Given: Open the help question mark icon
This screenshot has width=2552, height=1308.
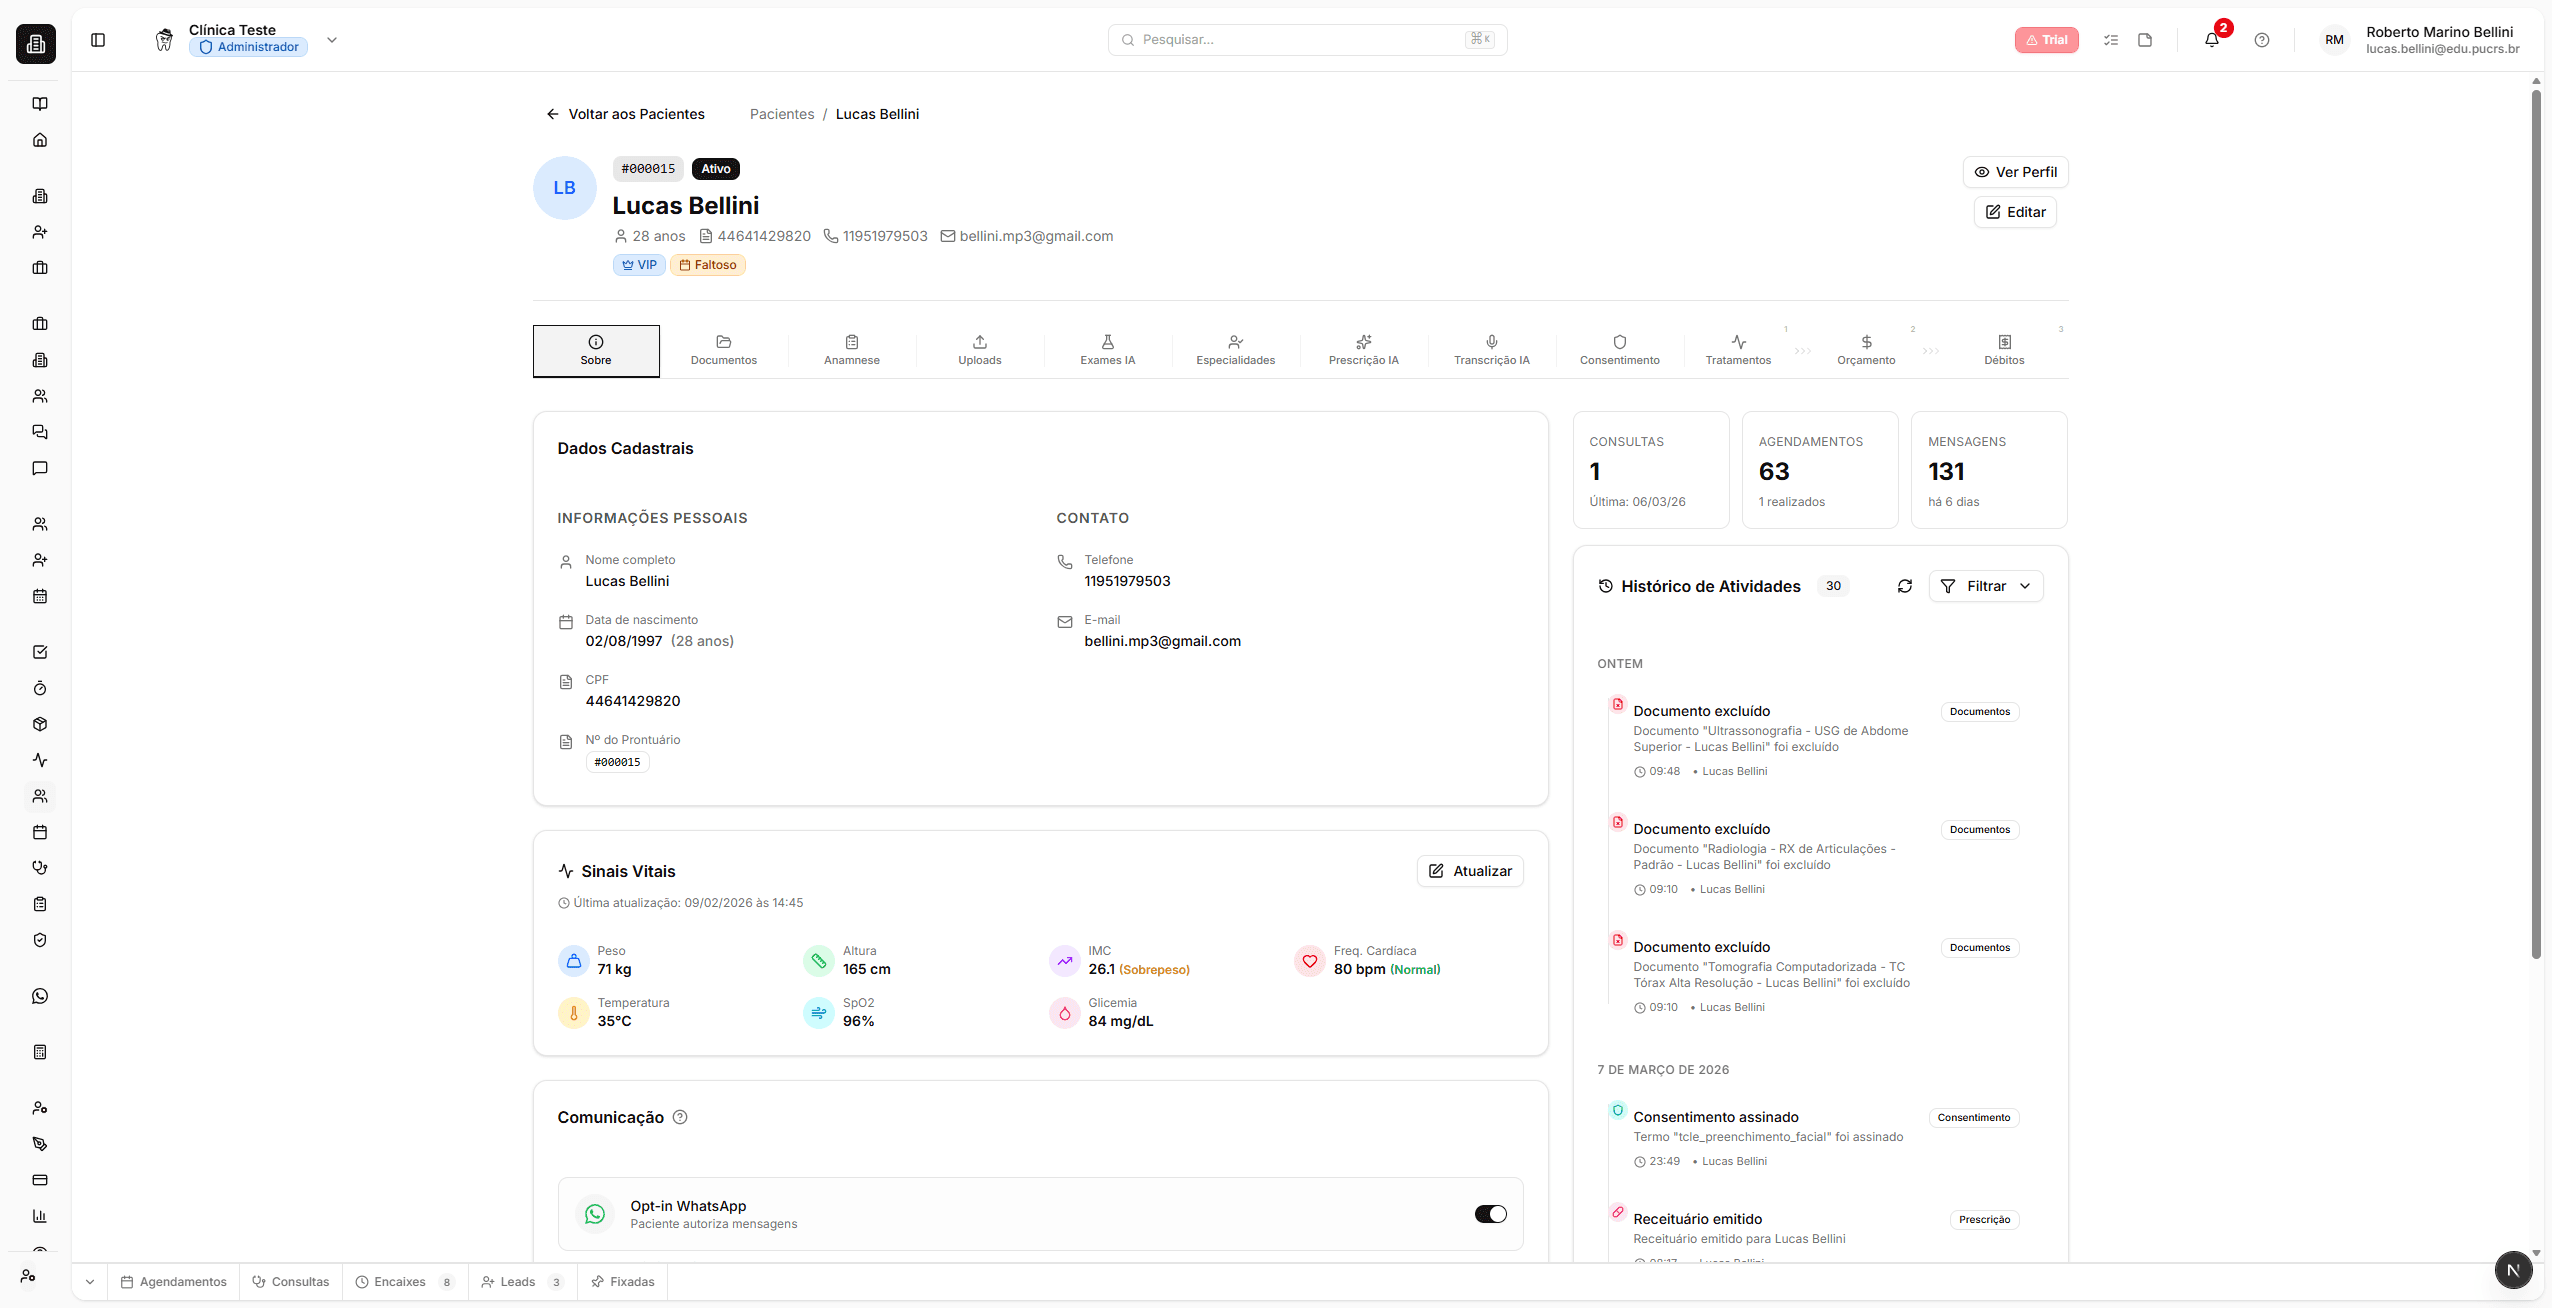Looking at the screenshot, I should pyautogui.click(x=2261, y=40).
